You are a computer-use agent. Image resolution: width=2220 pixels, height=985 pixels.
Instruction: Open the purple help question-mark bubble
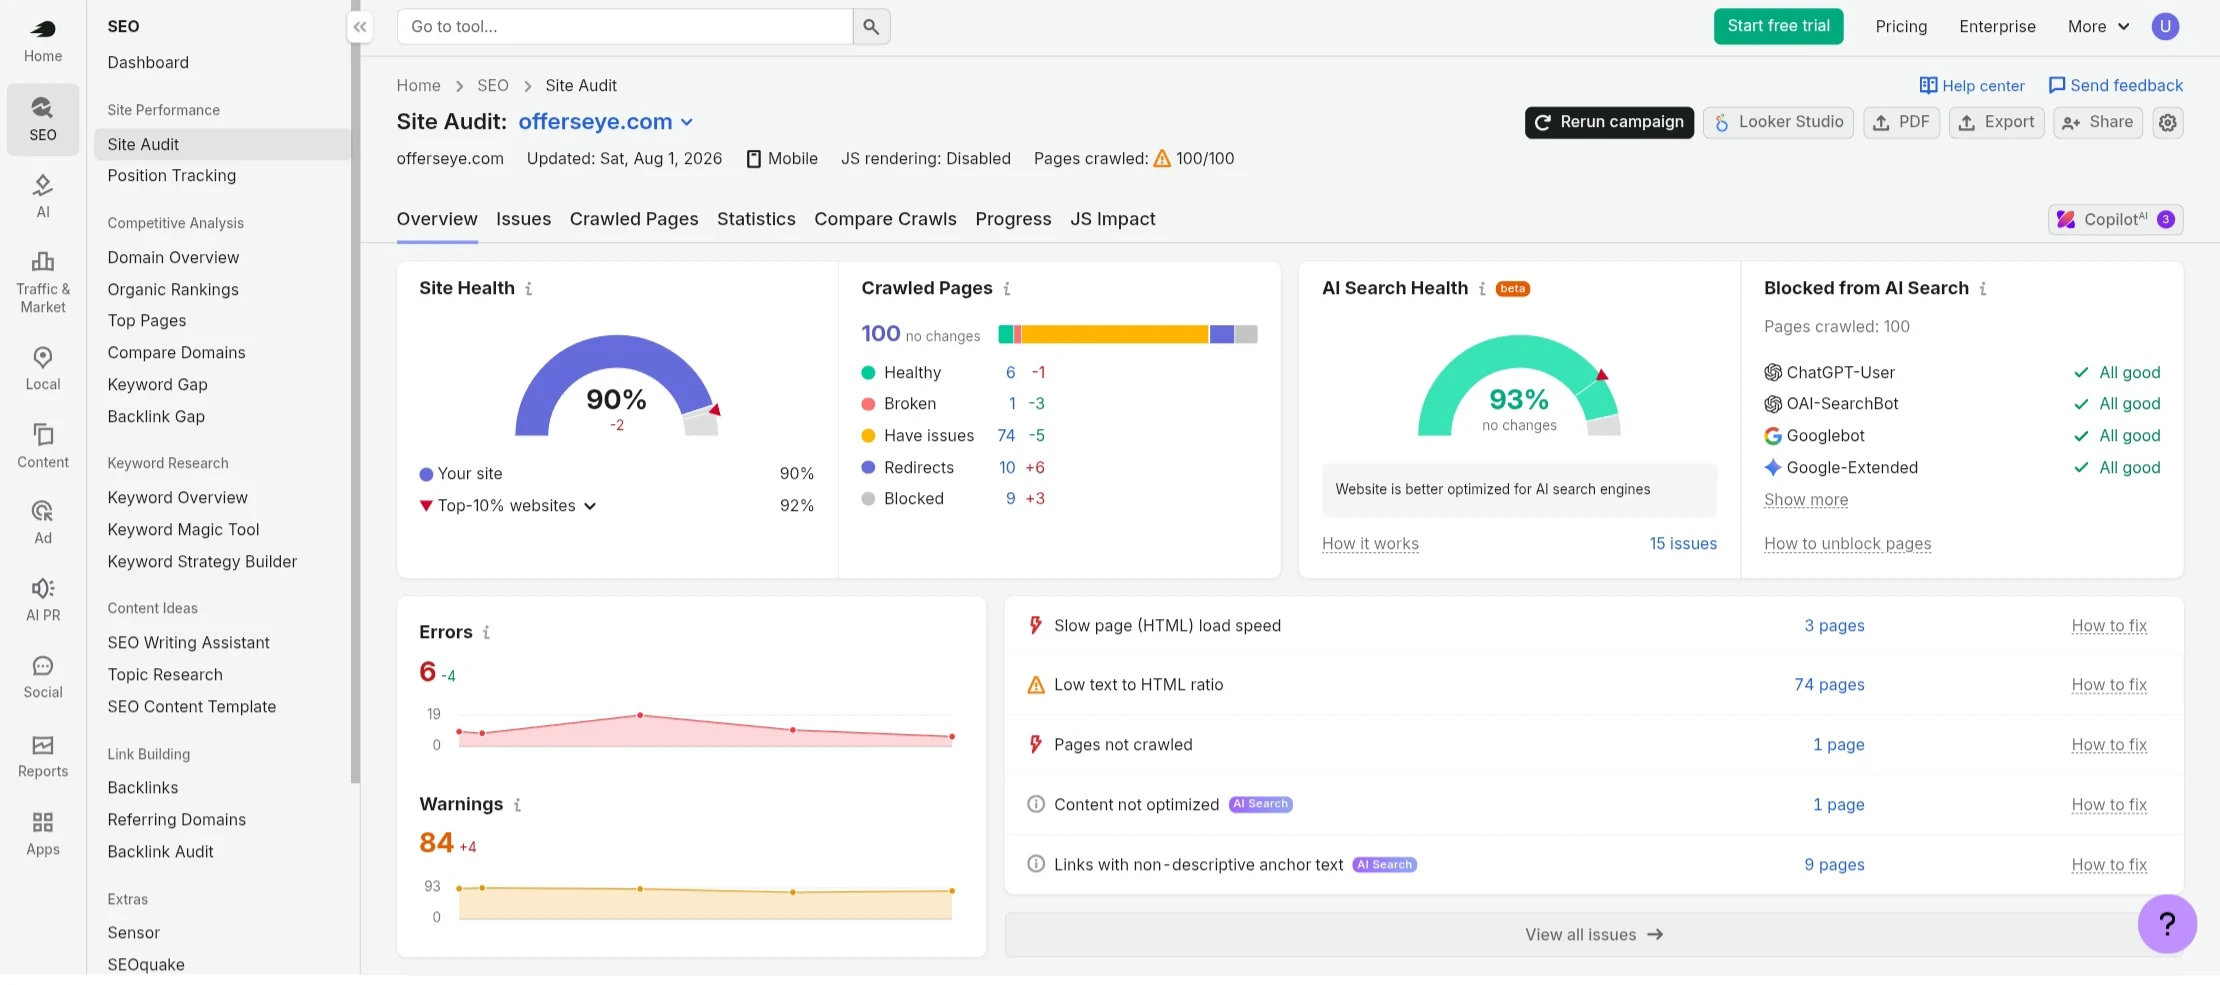[x=2167, y=923]
